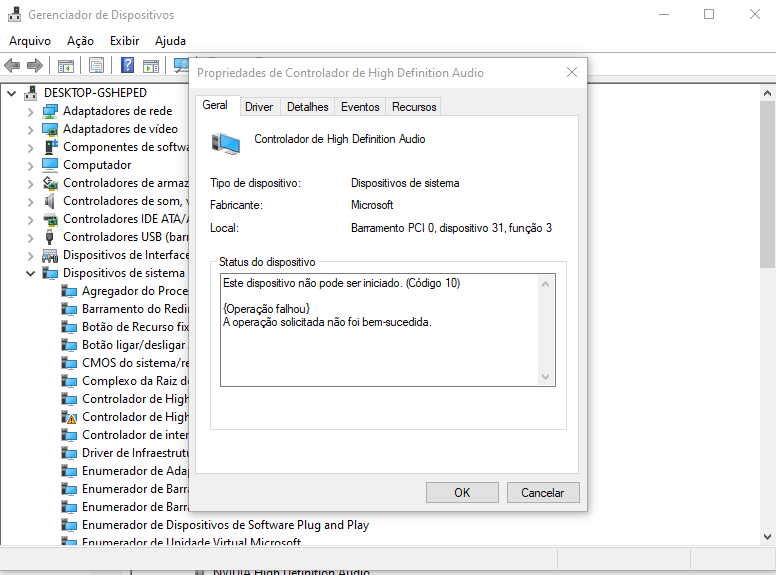Image resolution: width=776 pixels, height=575 pixels.
Task: Click the Botão ligar/desligar device icon
Action: 69,345
